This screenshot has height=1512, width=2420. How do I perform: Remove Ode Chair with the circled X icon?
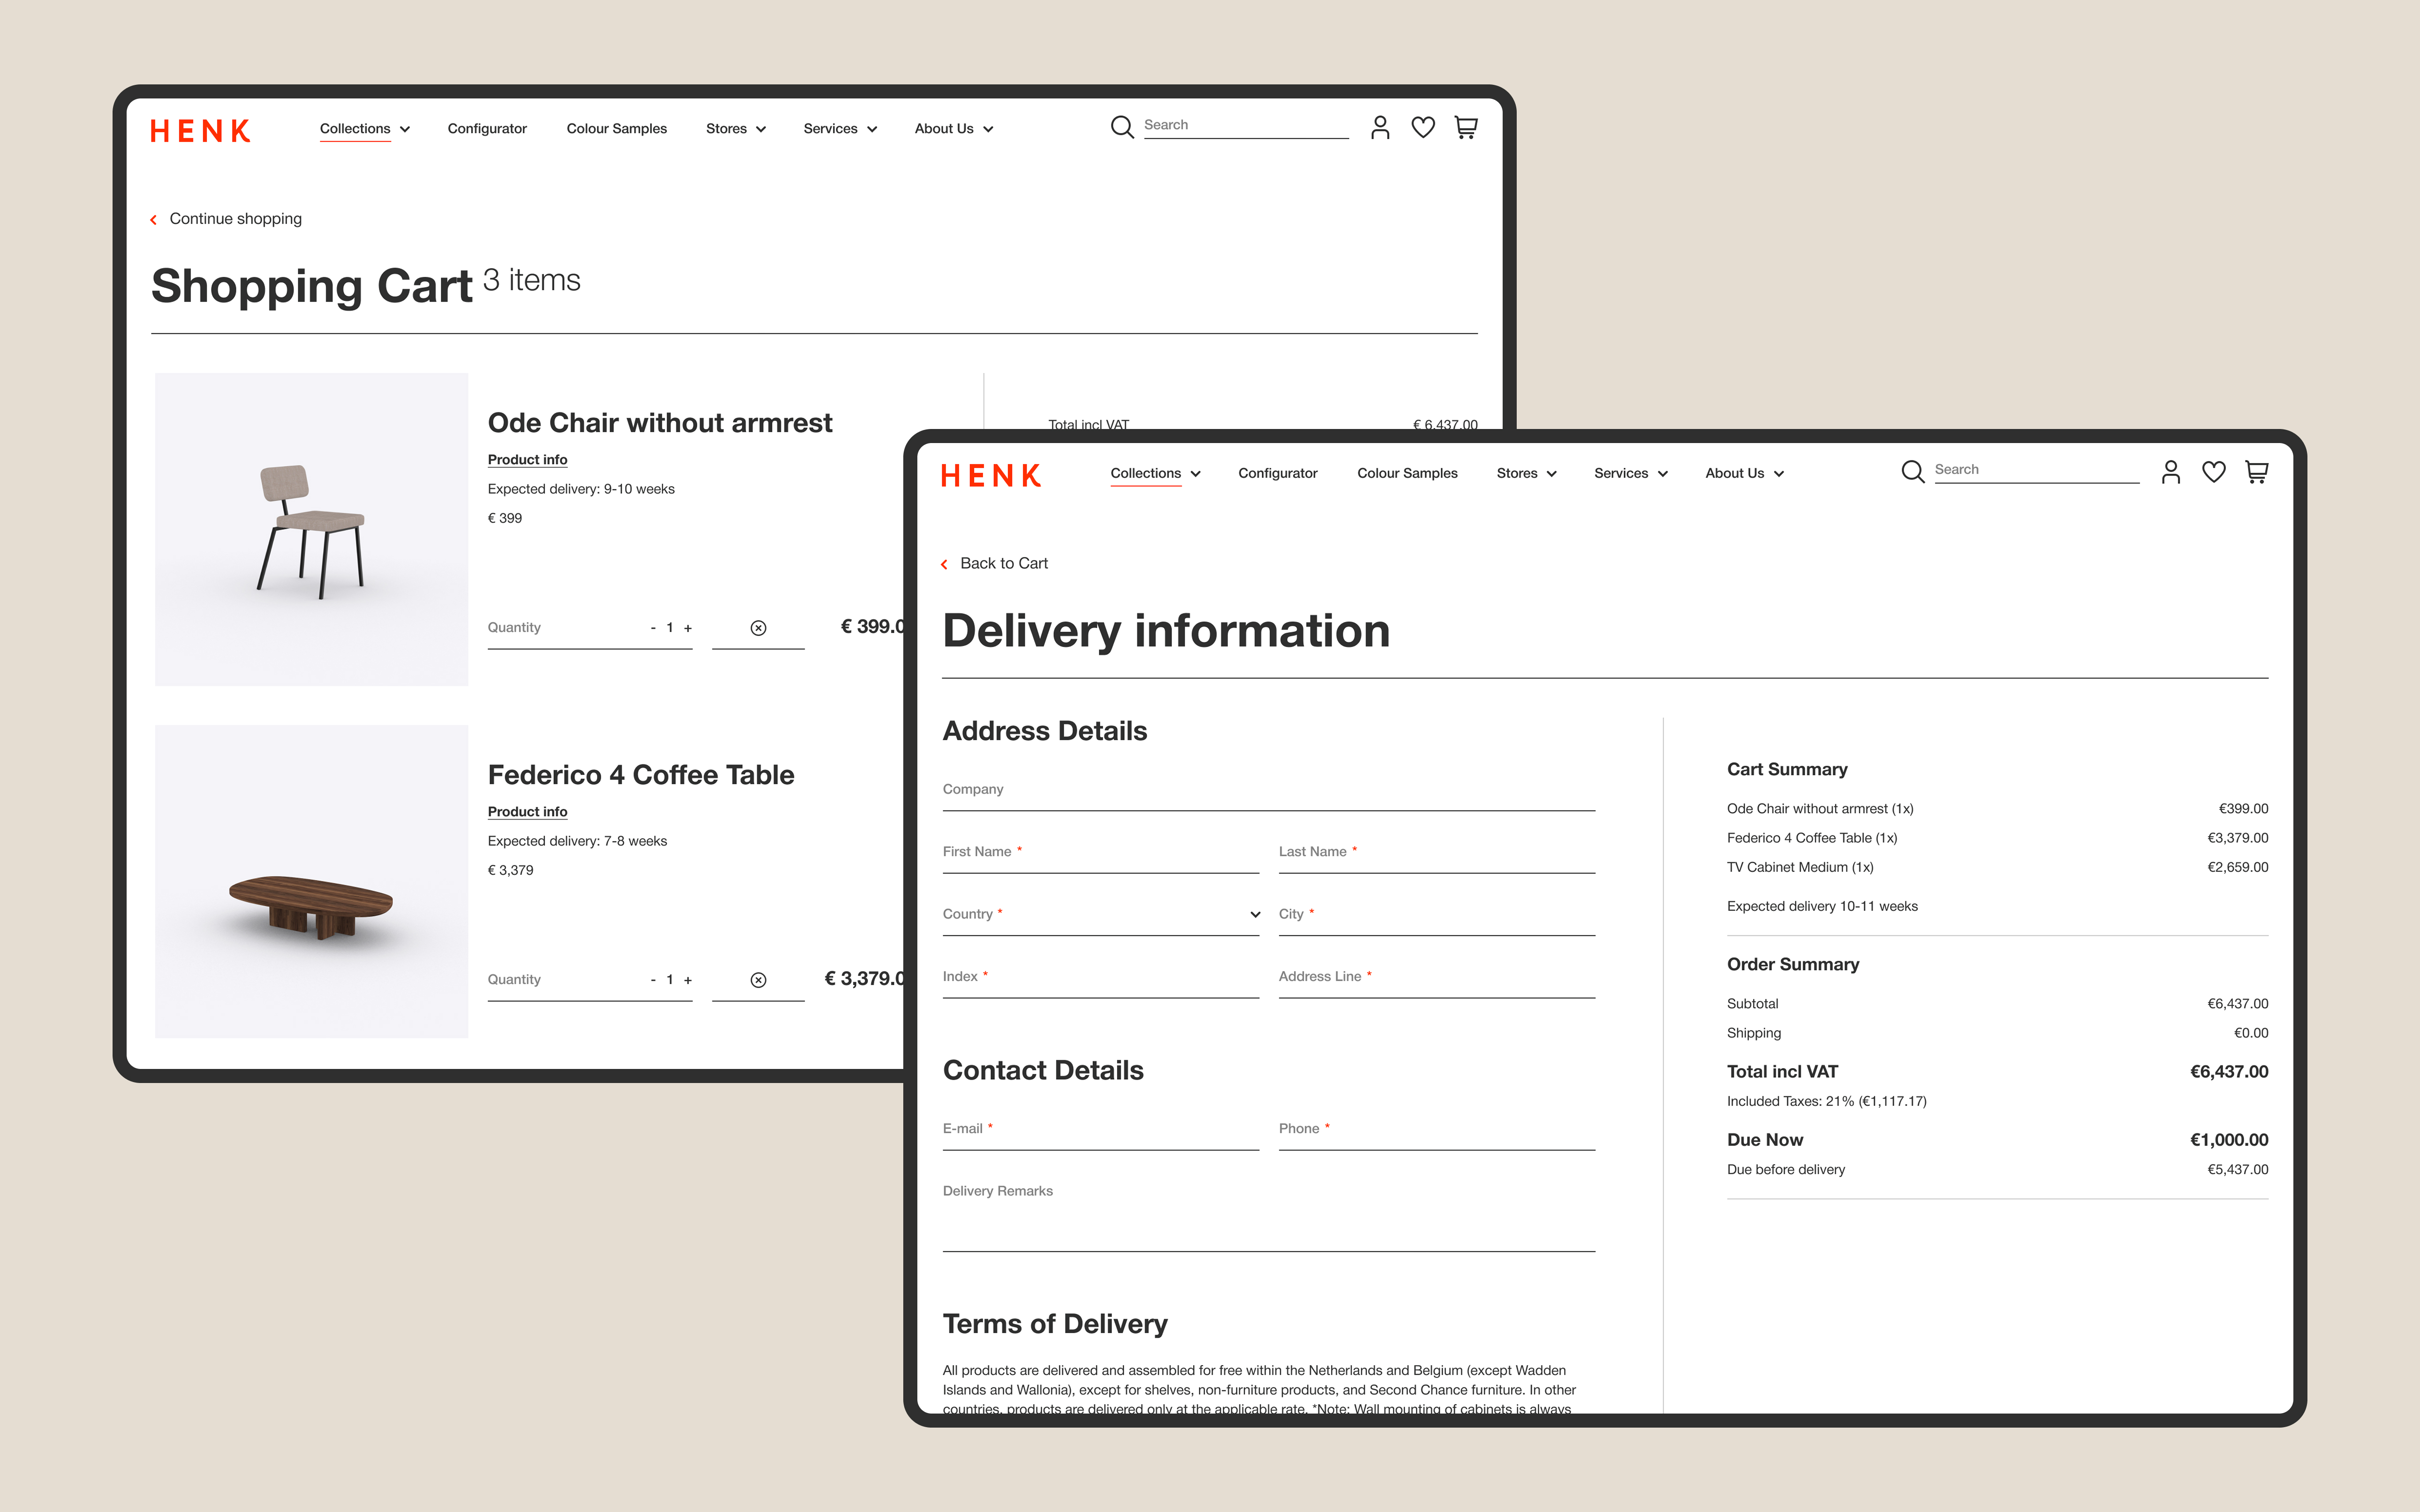coord(758,628)
